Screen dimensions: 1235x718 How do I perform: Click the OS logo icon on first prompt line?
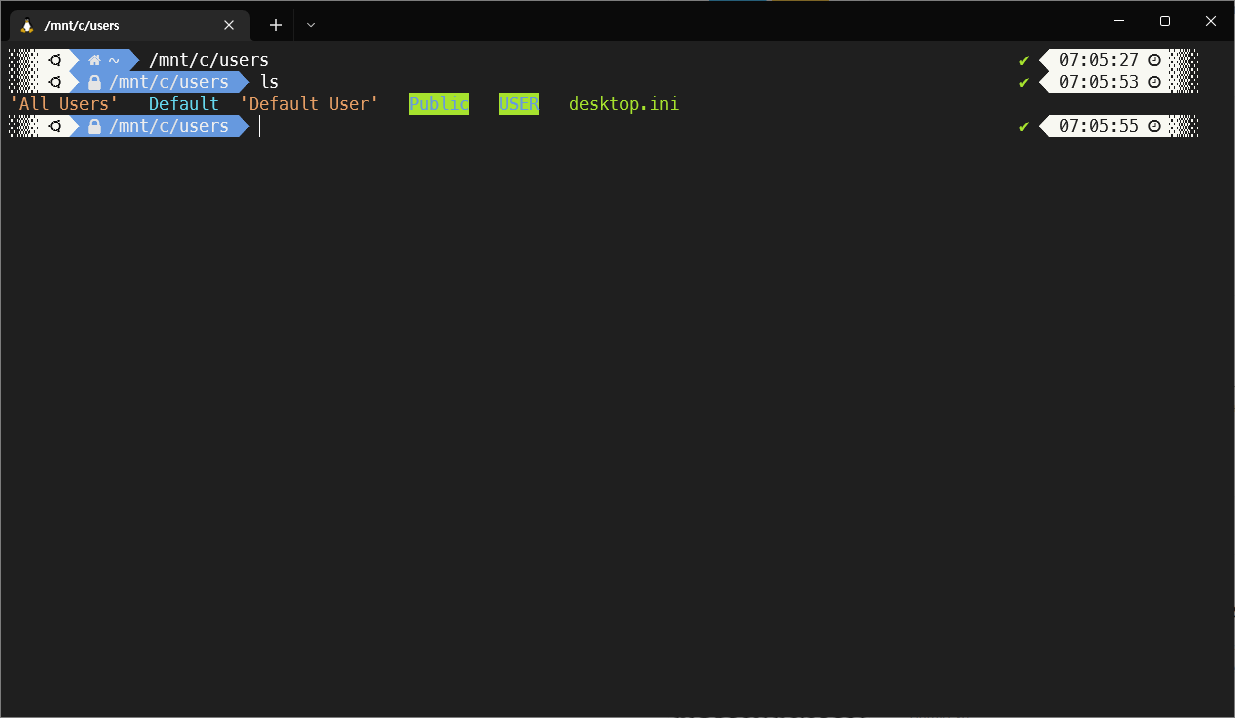(x=55, y=60)
